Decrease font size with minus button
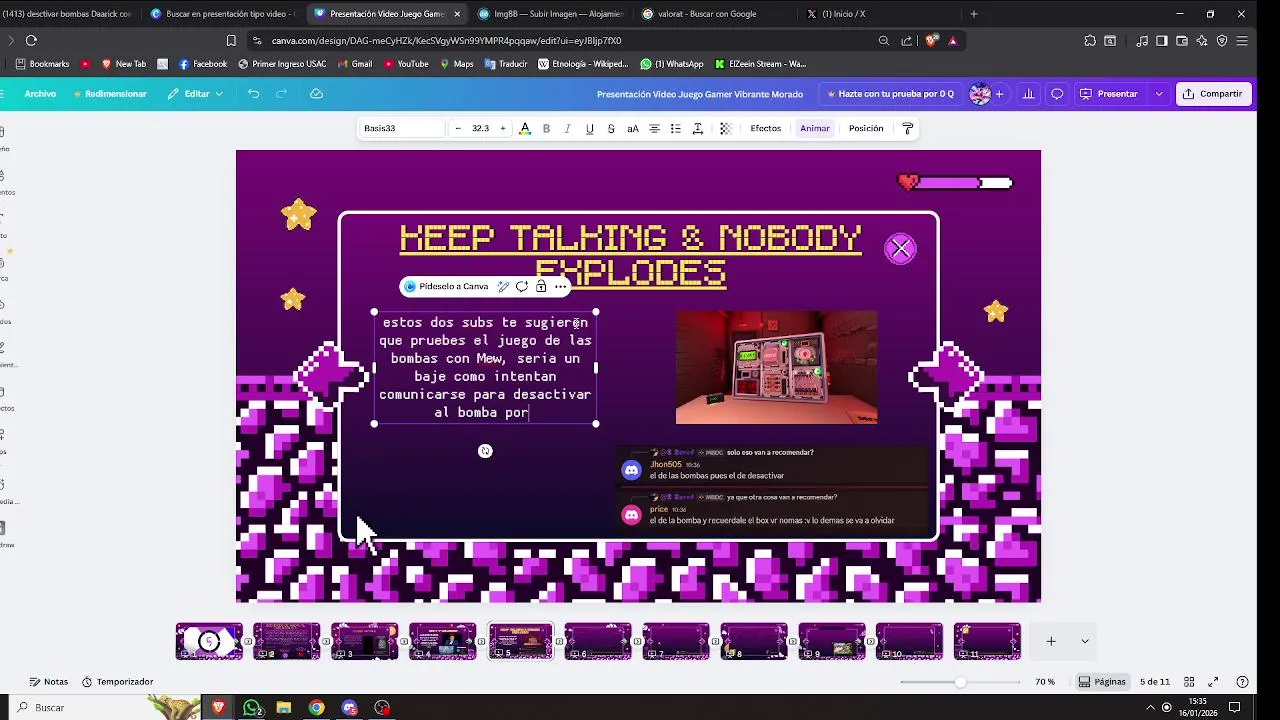 pyautogui.click(x=458, y=128)
